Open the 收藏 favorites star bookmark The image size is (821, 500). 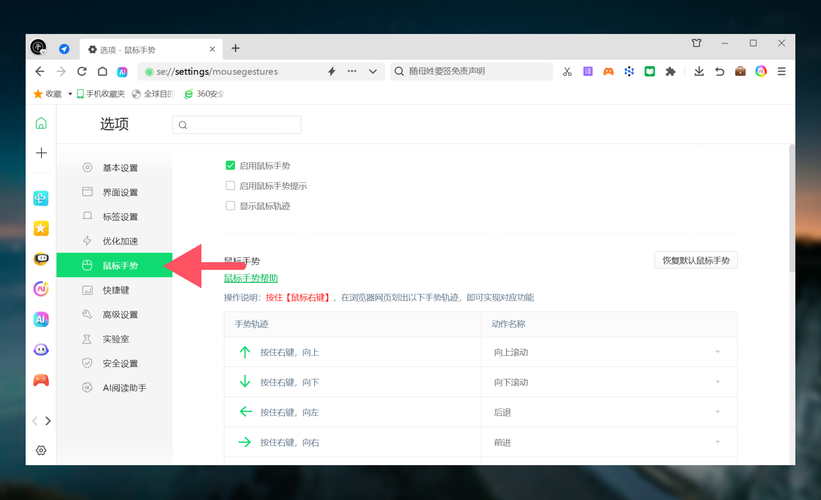(47, 94)
